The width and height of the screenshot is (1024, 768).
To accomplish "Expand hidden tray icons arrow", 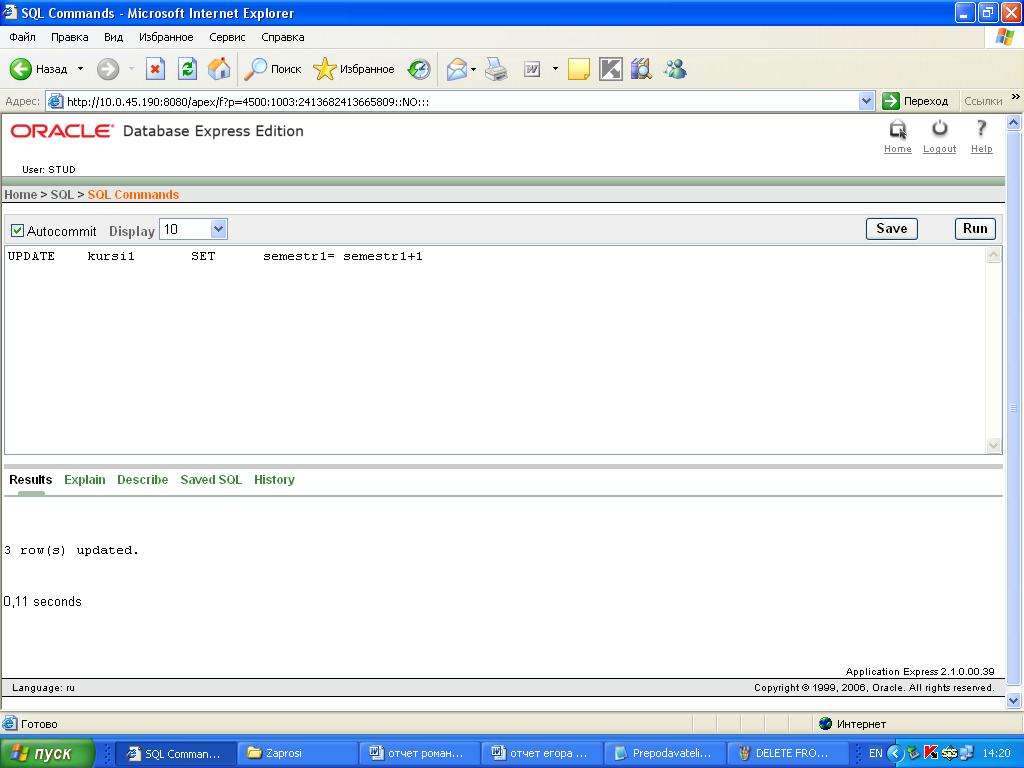I will 895,753.
